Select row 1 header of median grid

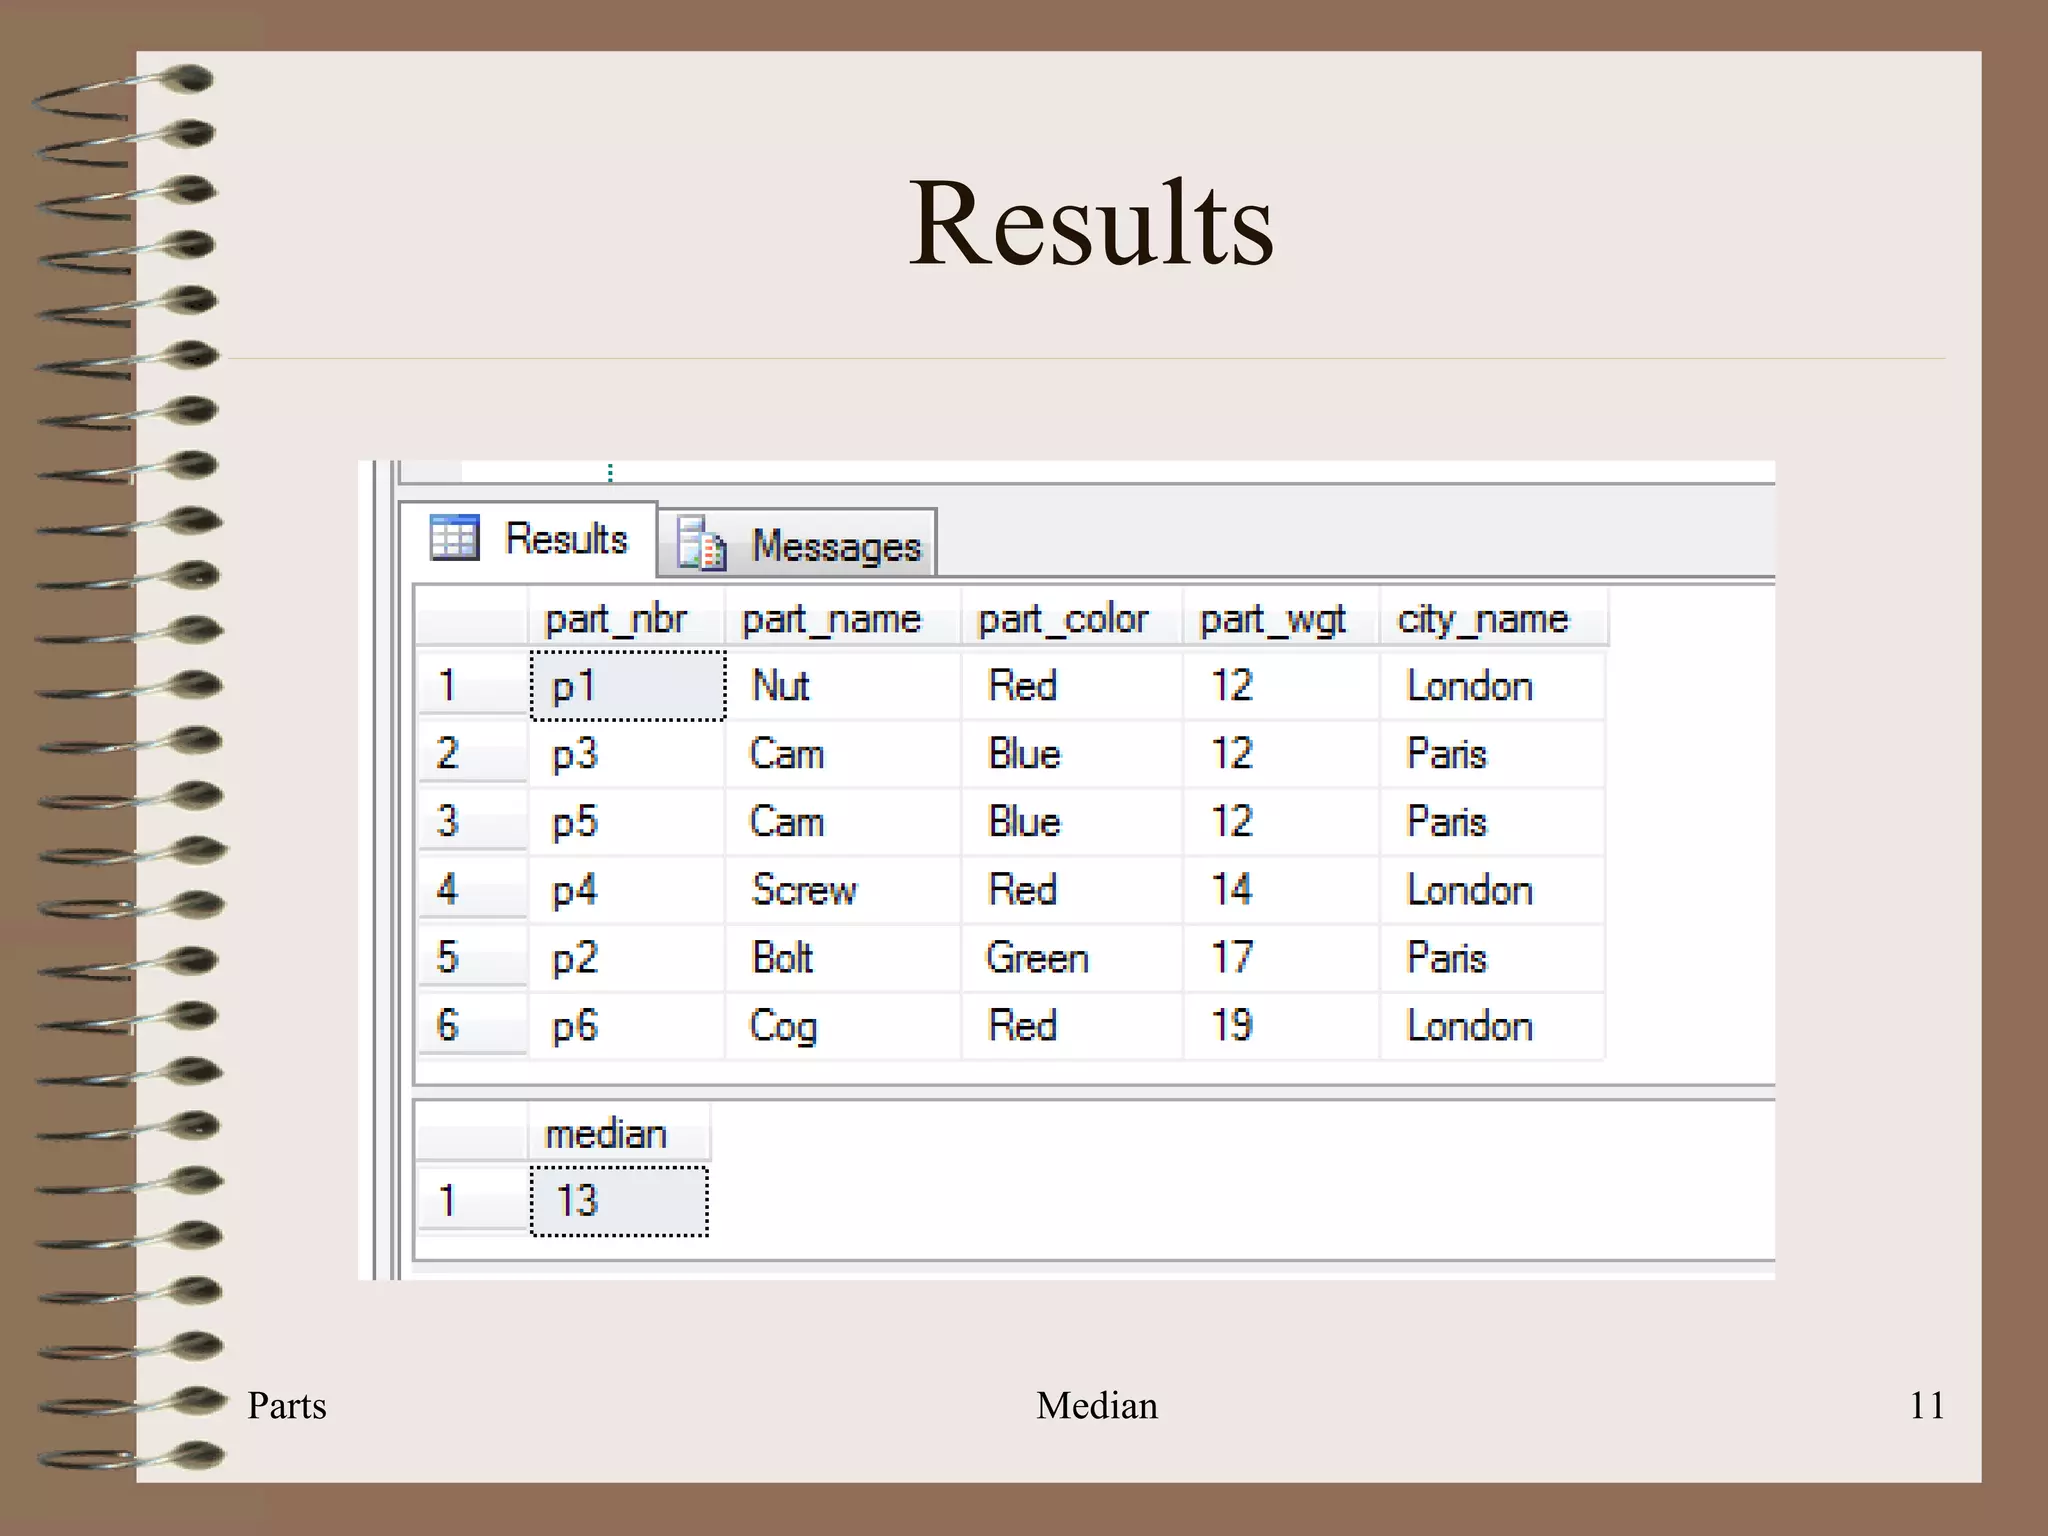tap(470, 1201)
